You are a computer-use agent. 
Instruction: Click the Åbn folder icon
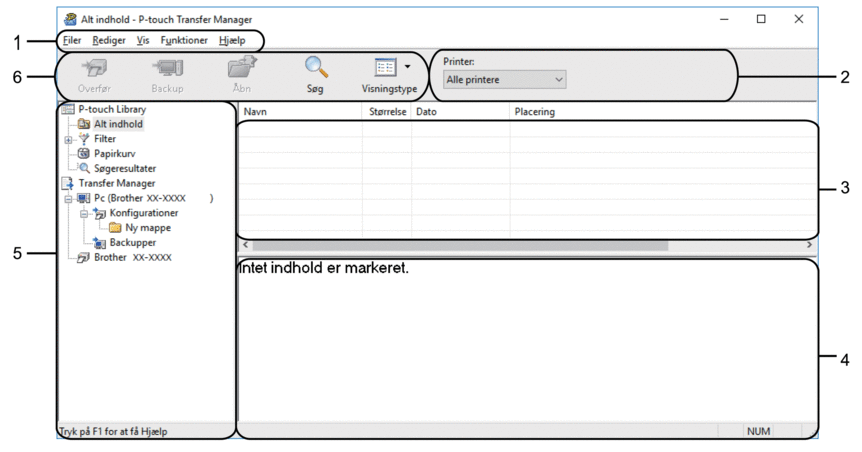pos(242,67)
